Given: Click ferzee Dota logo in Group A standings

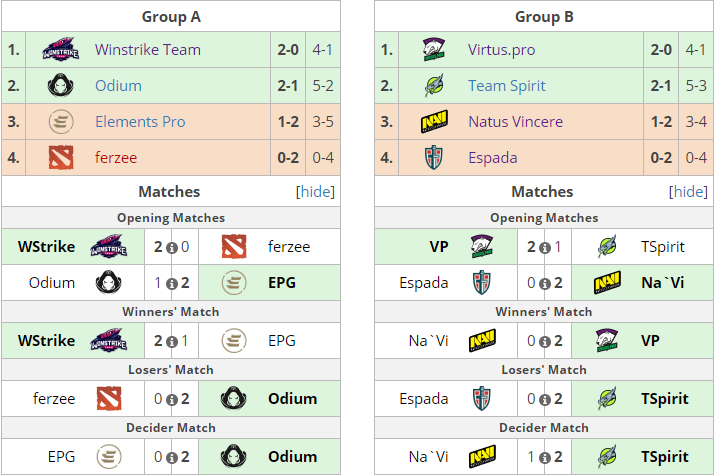Looking at the screenshot, I should click(x=61, y=158).
